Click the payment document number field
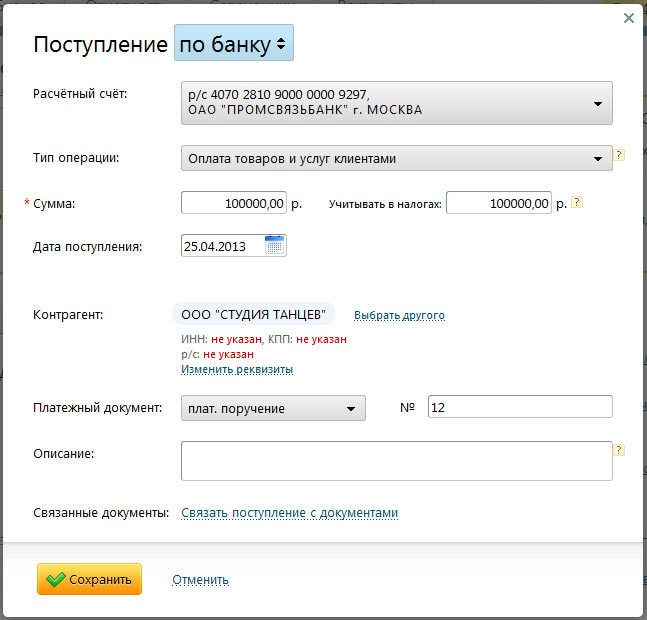 (519, 407)
